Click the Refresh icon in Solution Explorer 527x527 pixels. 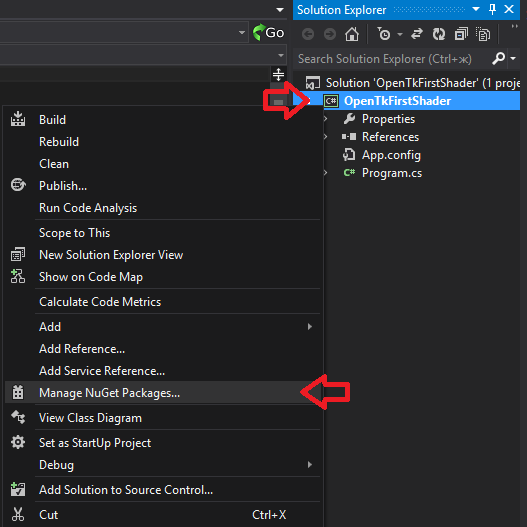[439, 34]
